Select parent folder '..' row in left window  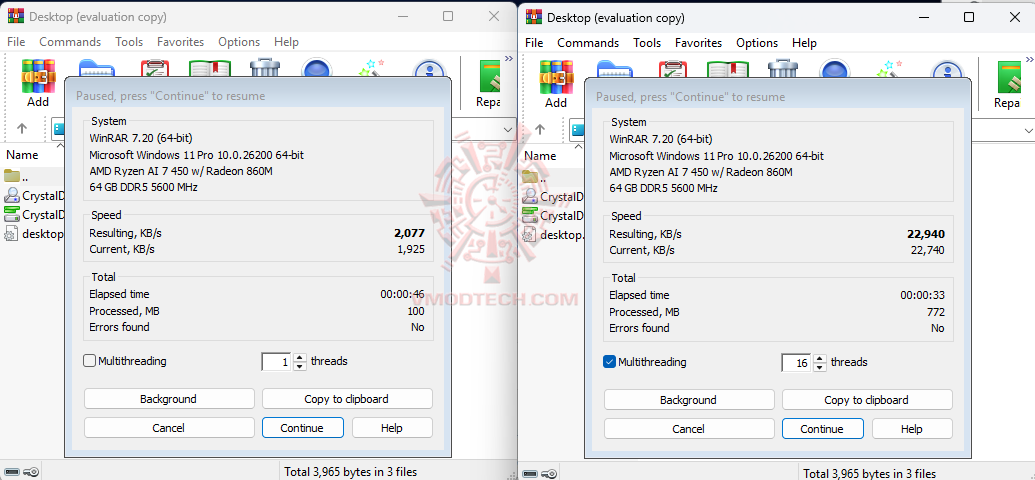click(33, 177)
